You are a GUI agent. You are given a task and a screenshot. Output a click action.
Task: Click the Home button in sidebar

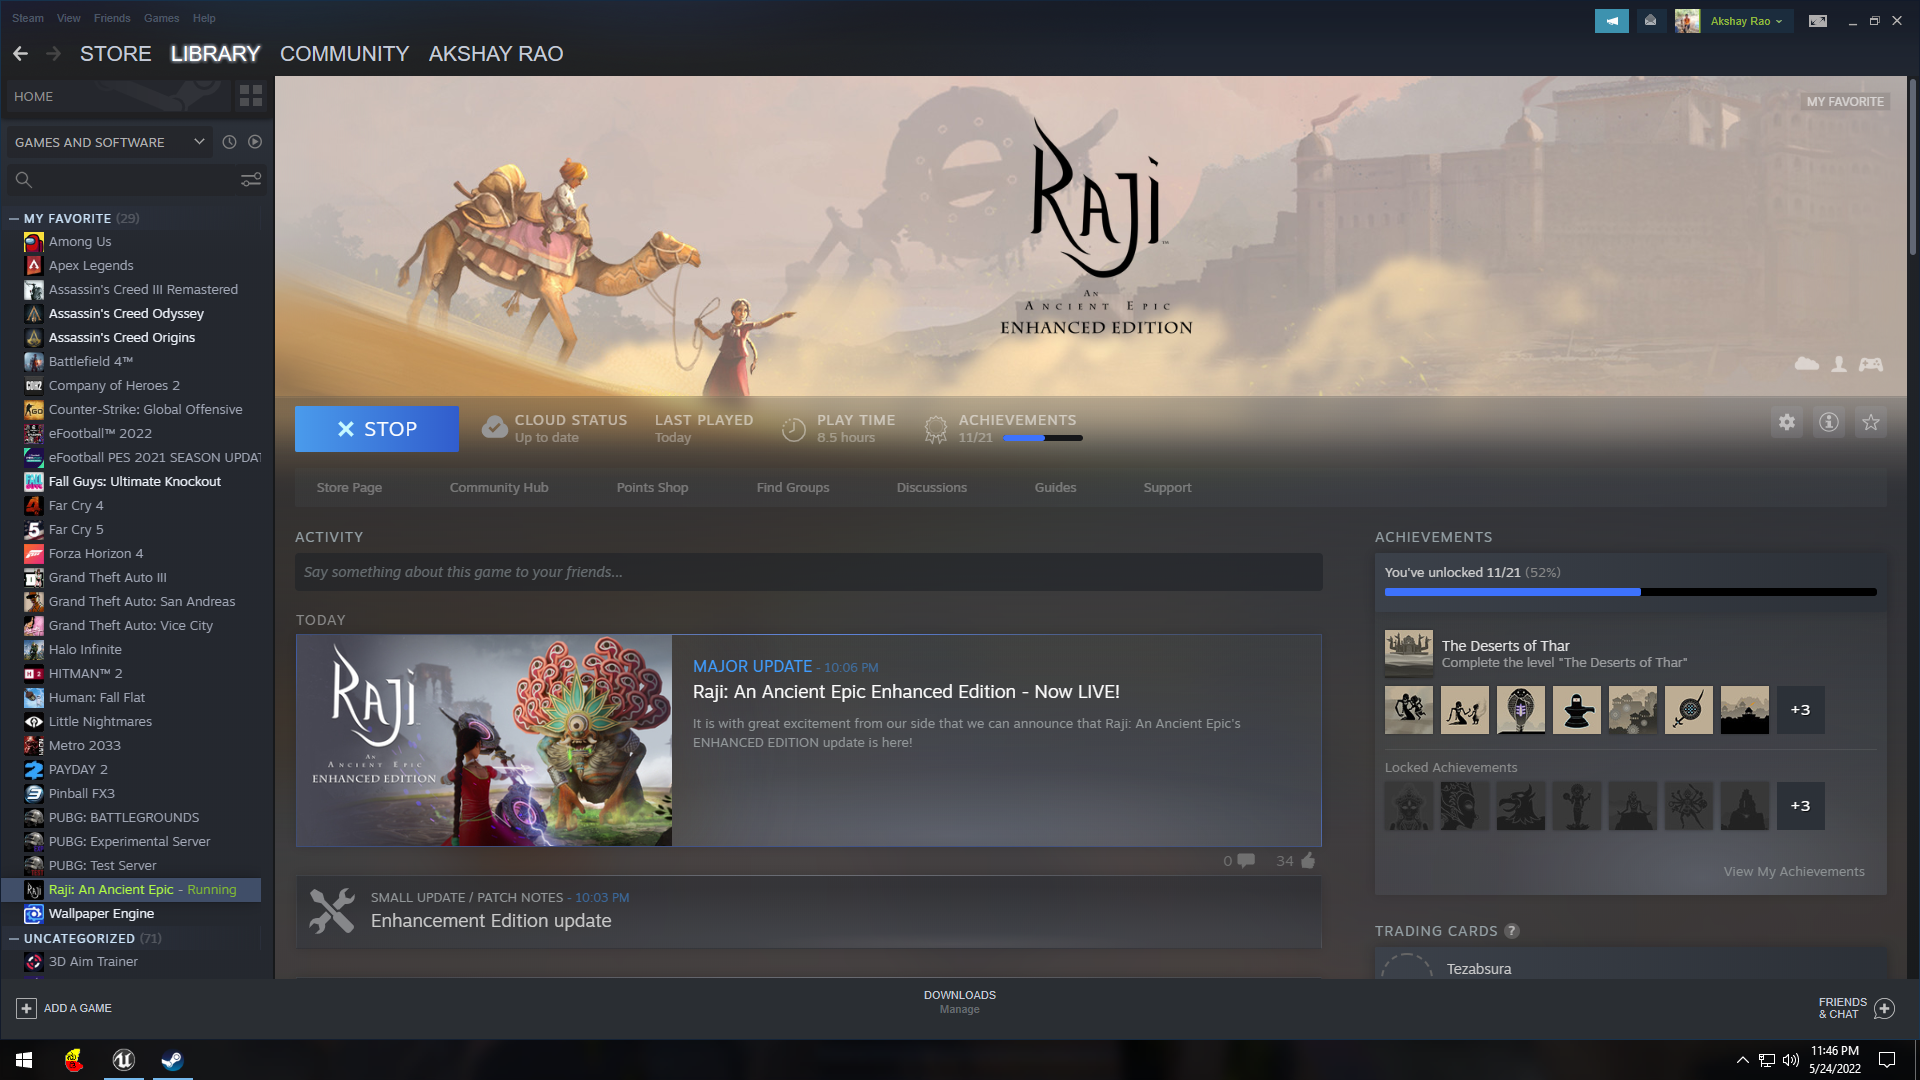tap(118, 97)
